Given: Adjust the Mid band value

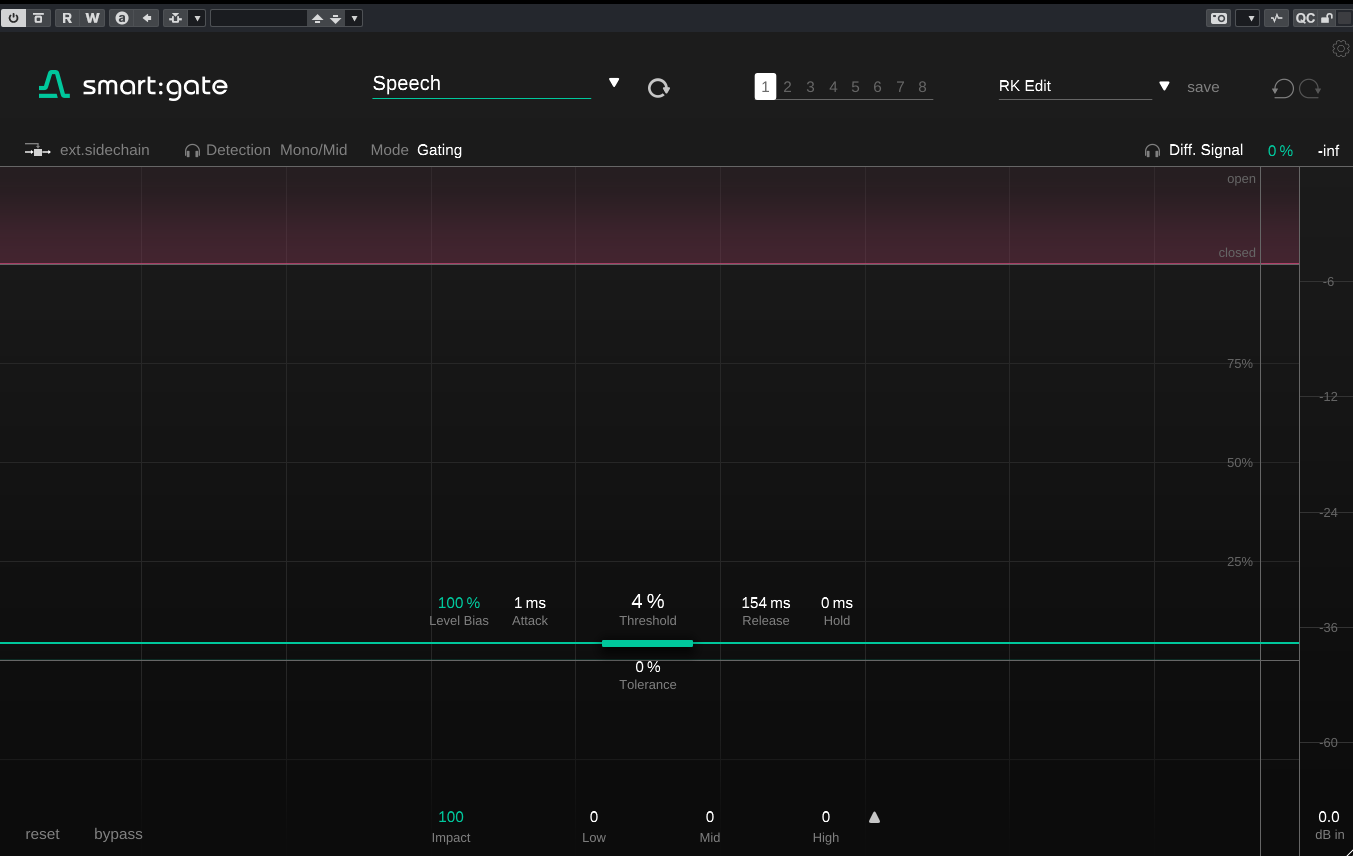Looking at the screenshot, I should pos(710,817).
